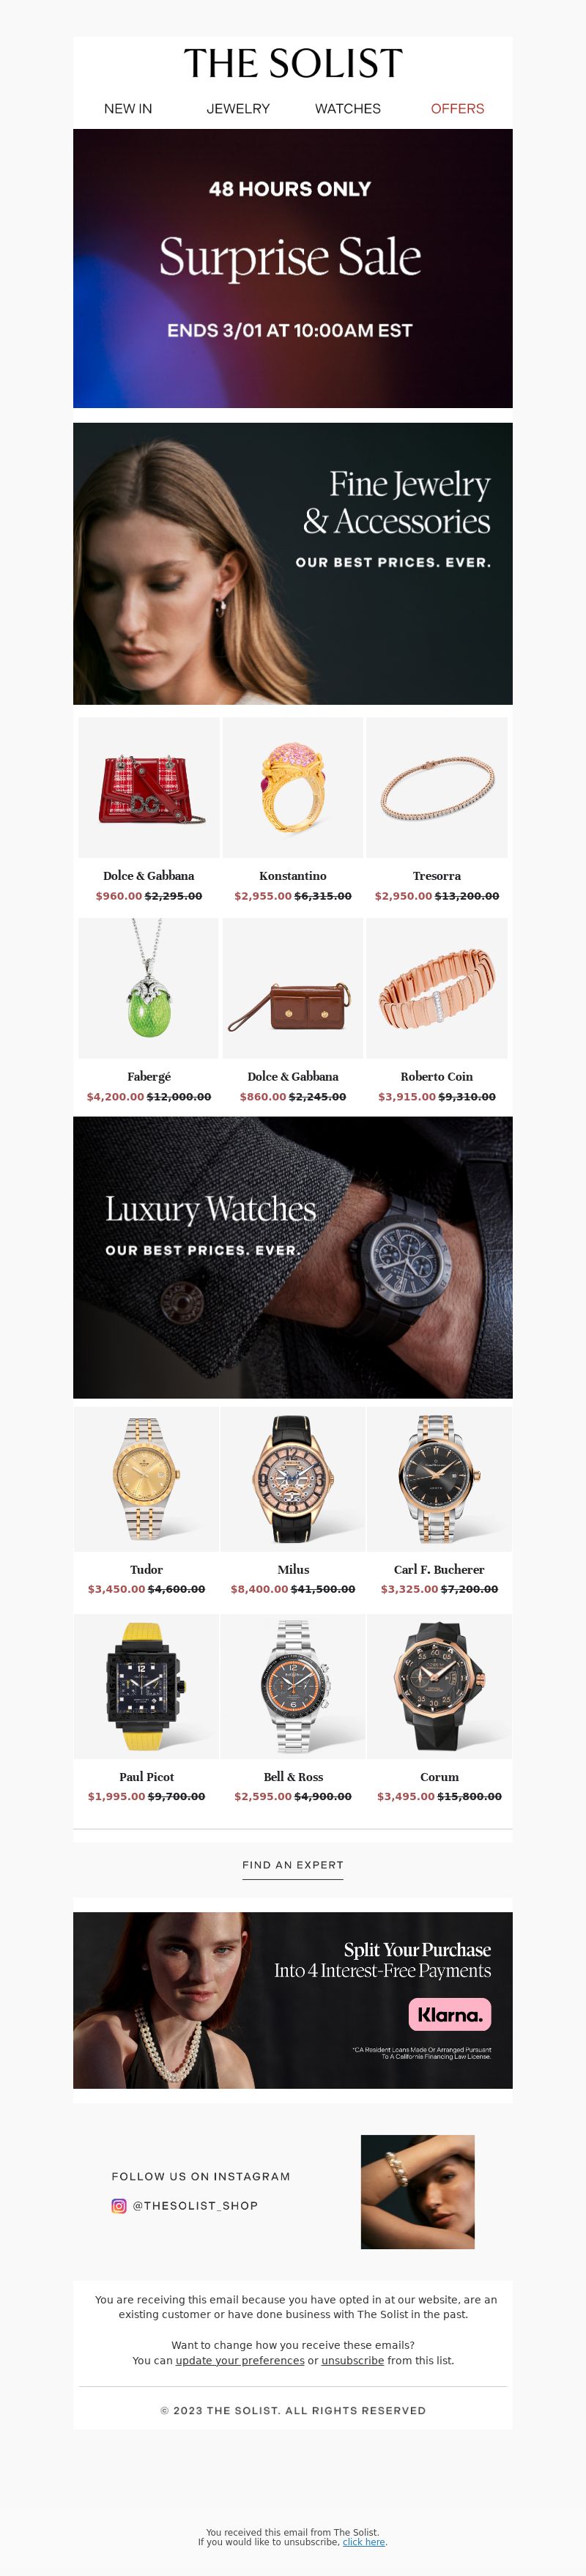Click the Surprise Sale banner
Image resolution: width=586 pixels, height=2576 pixels.
pos(293,268)
